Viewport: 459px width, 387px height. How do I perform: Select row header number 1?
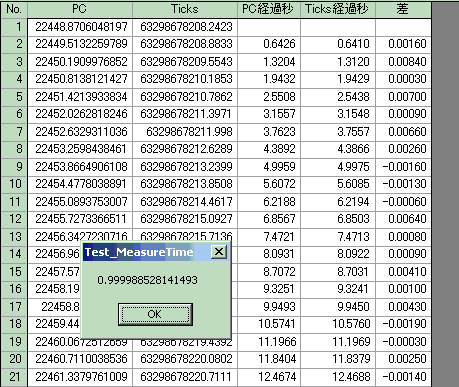[14, 27]
